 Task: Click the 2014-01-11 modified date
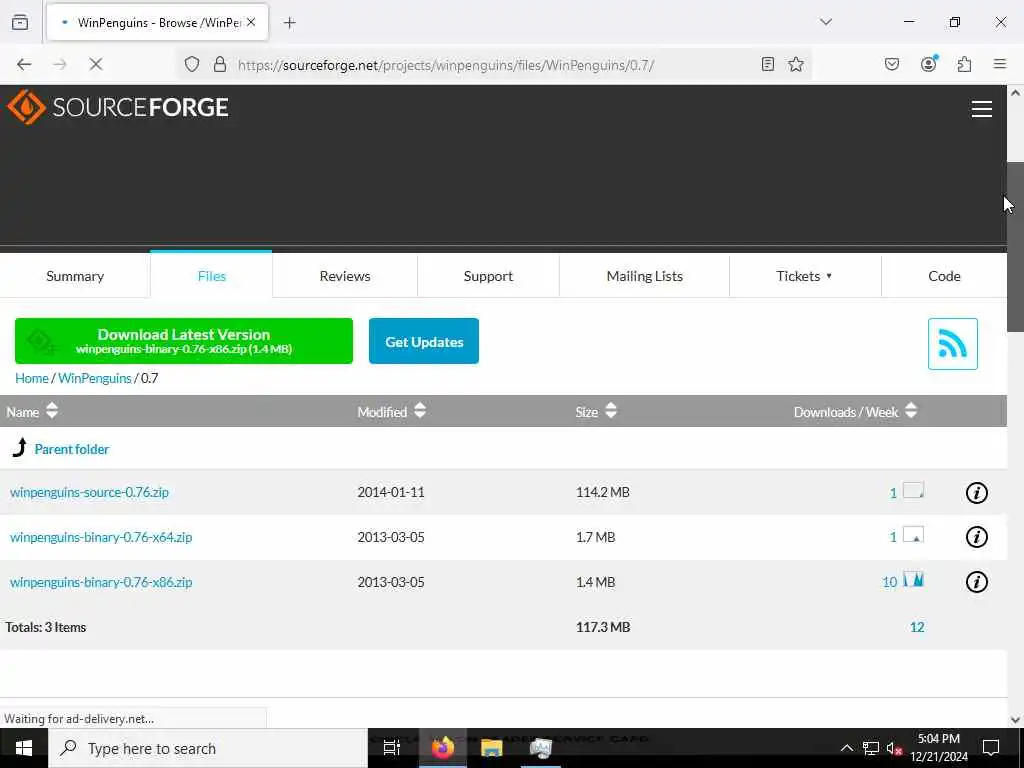[x=391, y=492]
